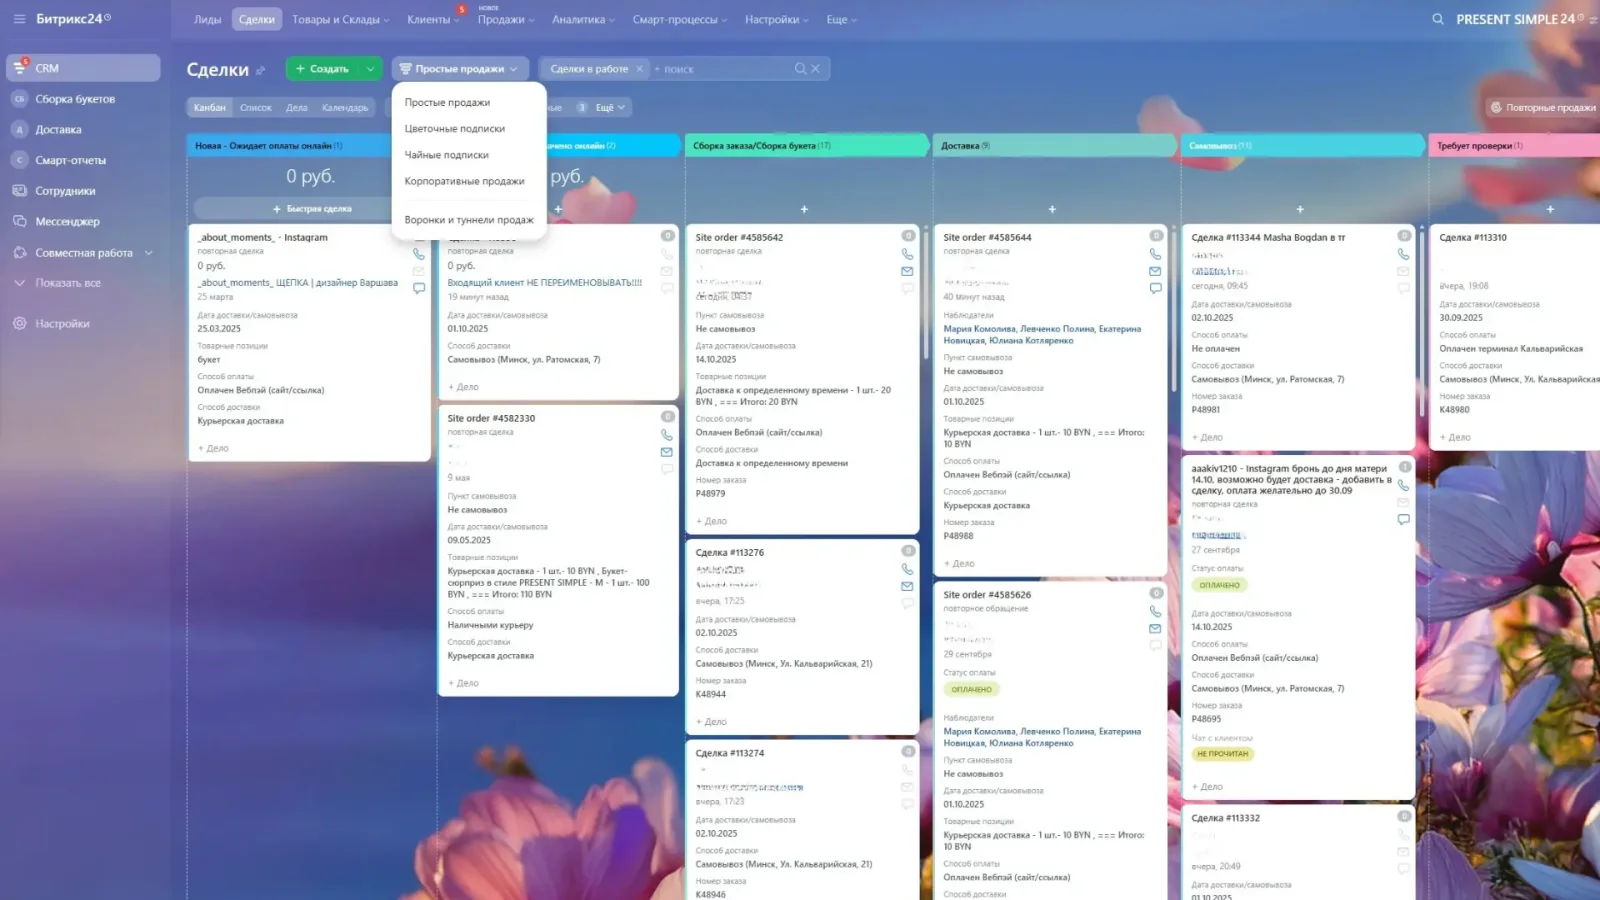Remove the 'Сделки в работе' filter chip
This screenshot has height=900, width=1600.
pos(639,69)
